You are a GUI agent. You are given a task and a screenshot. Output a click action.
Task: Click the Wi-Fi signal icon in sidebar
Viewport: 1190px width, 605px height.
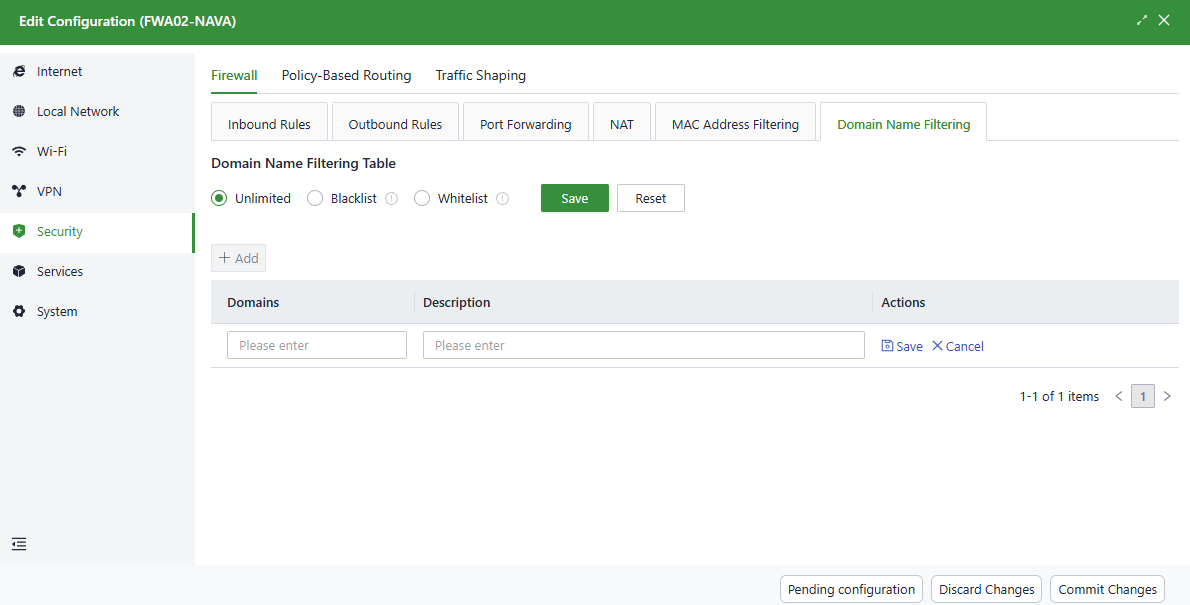[19, 152]
